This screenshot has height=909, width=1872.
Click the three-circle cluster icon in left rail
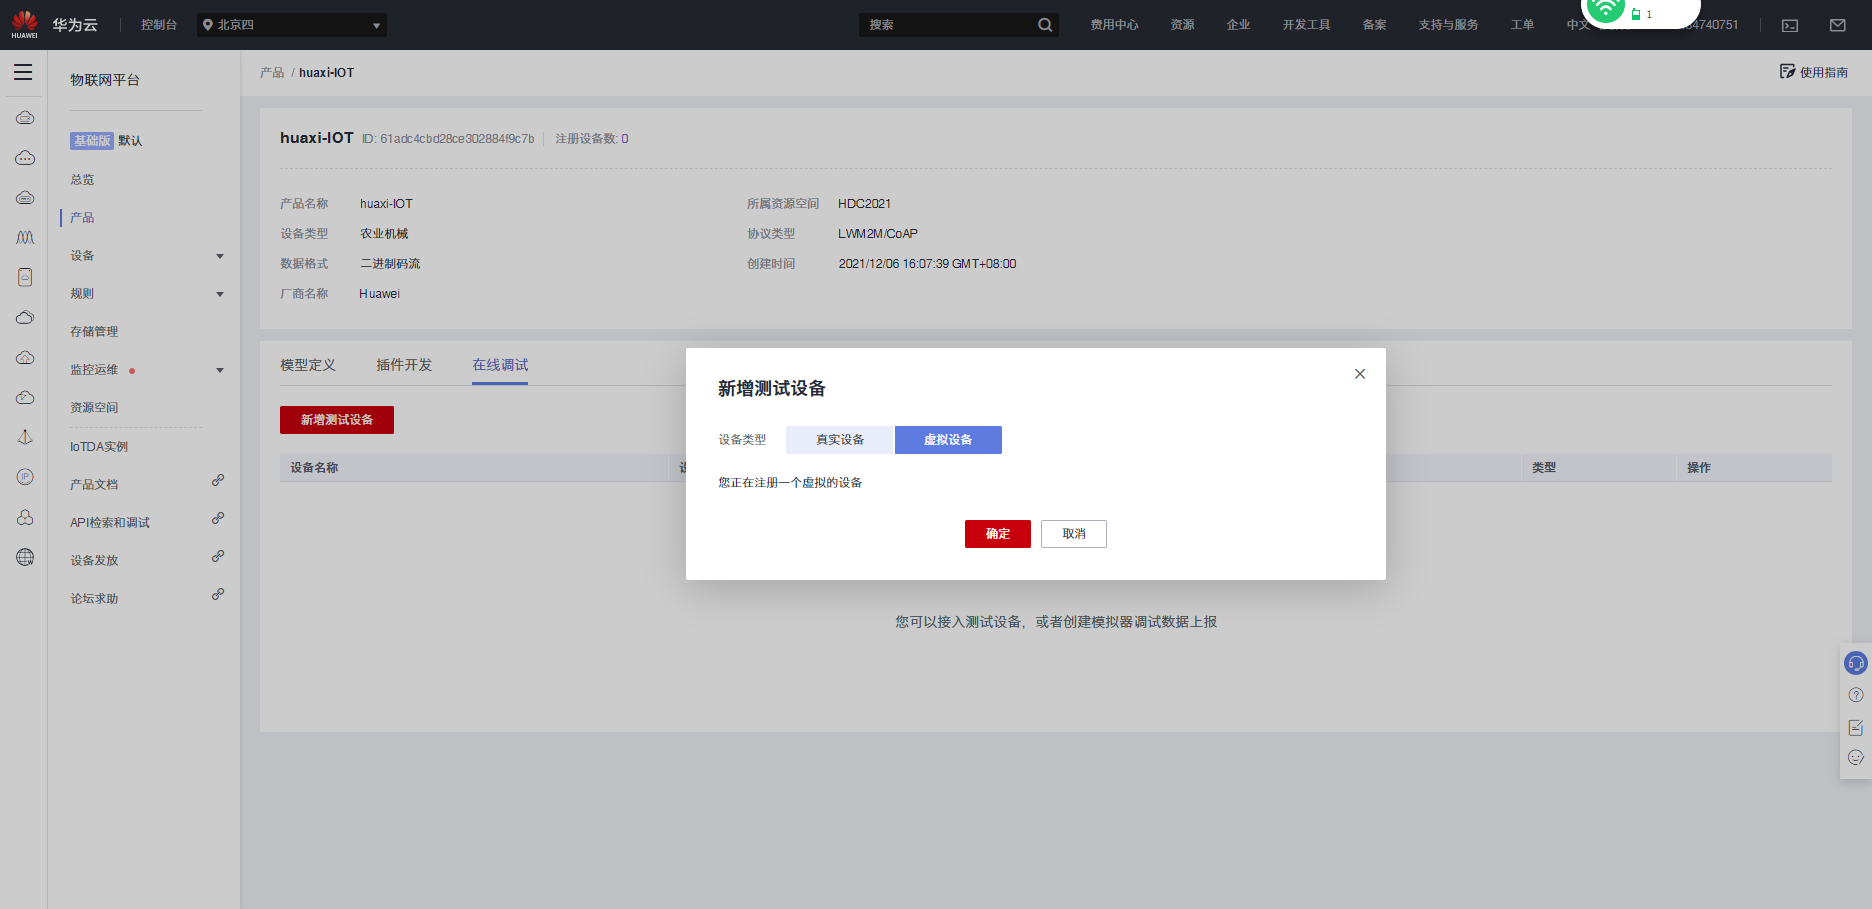[25, 517]
